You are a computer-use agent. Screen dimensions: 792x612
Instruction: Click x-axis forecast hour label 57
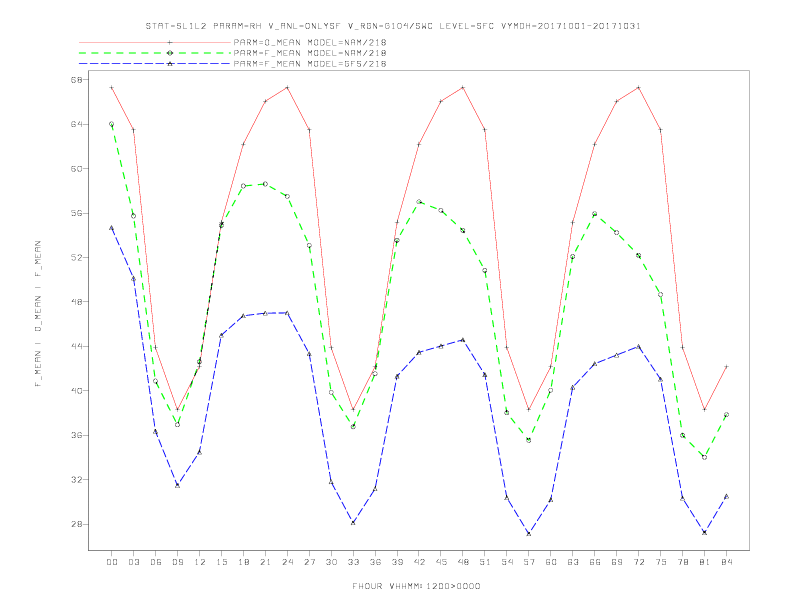pyautogui.click(x=529, y=562)
